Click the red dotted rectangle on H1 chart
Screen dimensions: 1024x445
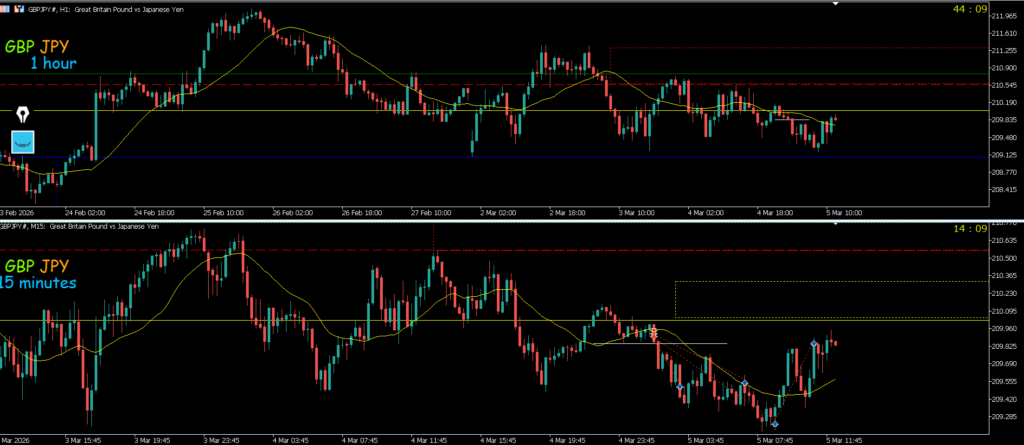click(760, 48)
